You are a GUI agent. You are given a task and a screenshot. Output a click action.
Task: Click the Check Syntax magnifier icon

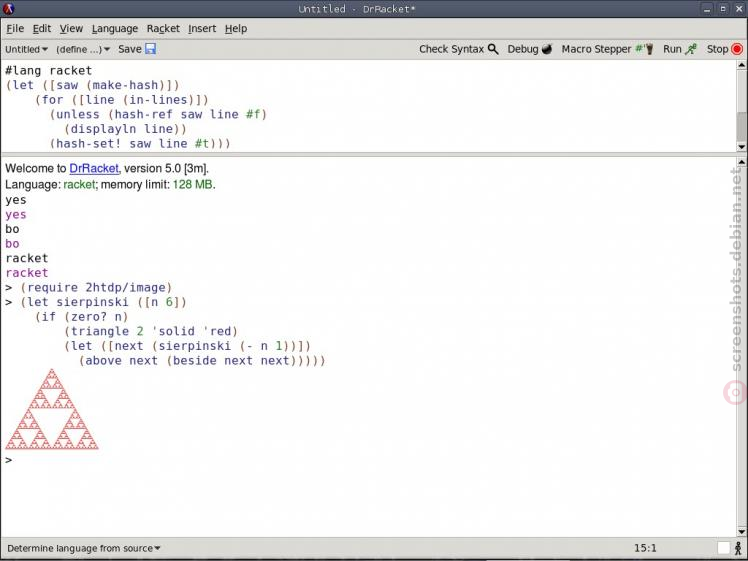[493, 49]
